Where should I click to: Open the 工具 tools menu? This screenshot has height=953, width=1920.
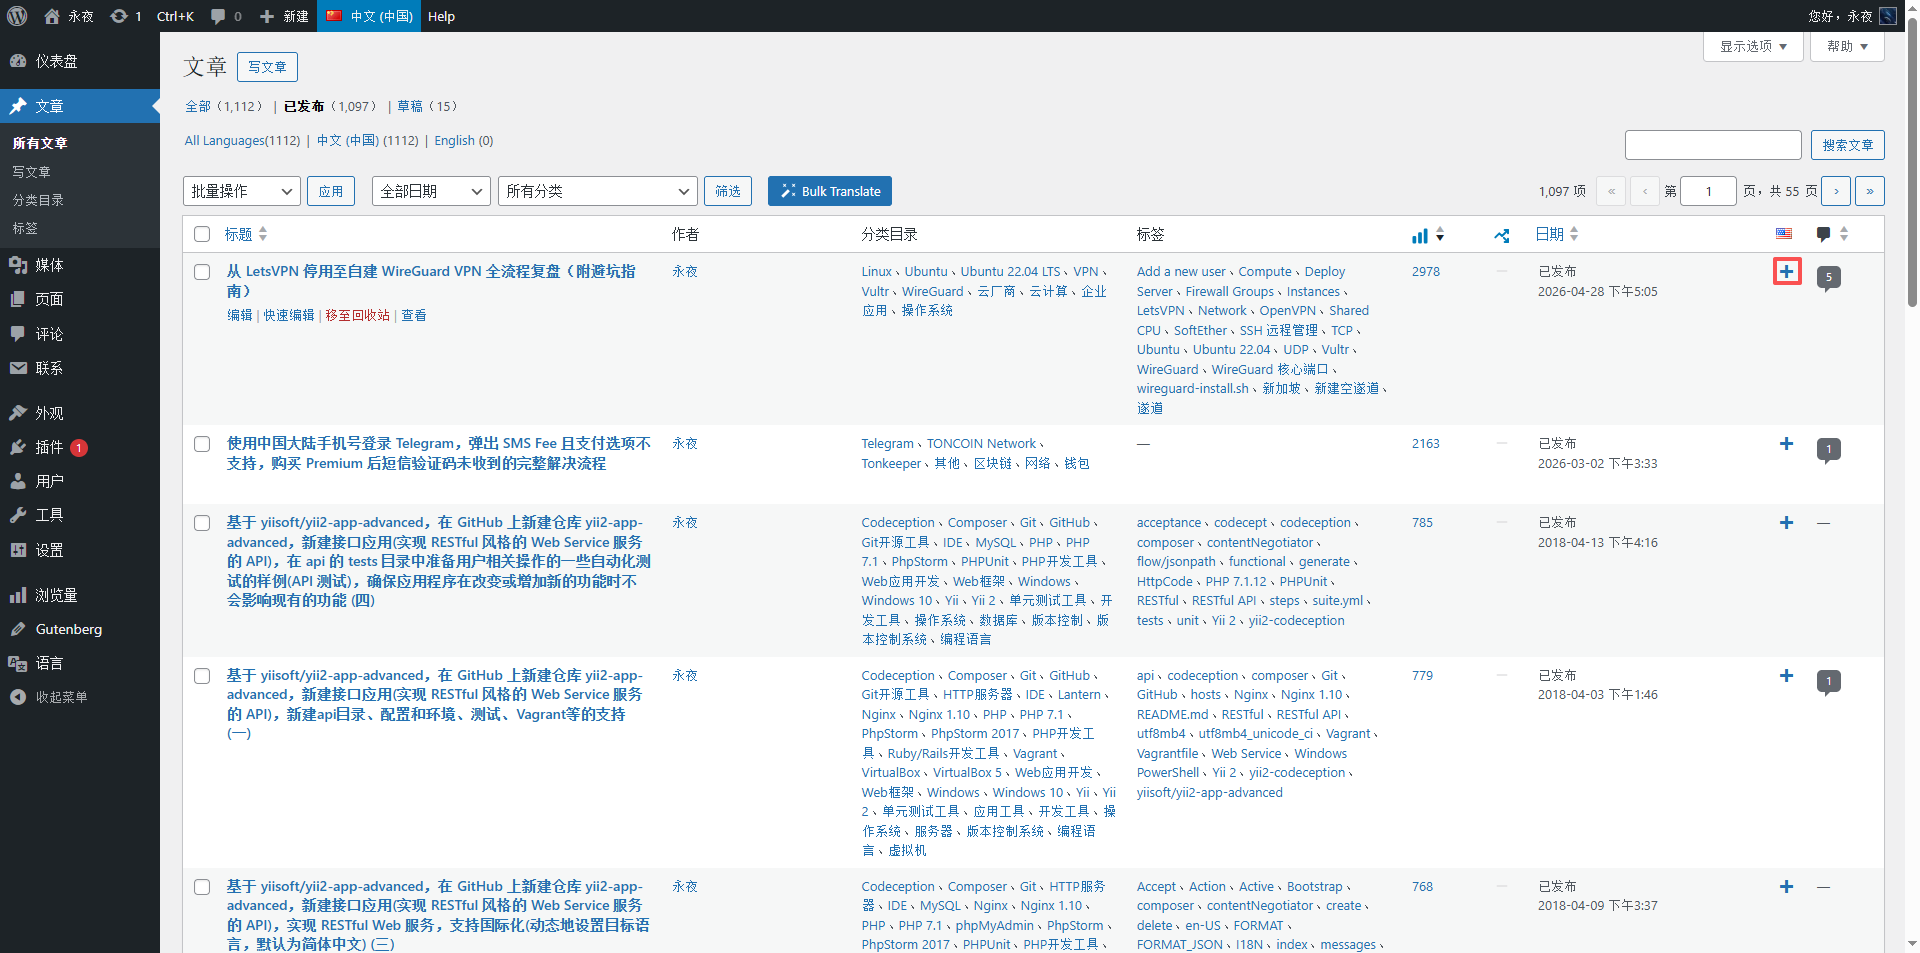point(80,515)
